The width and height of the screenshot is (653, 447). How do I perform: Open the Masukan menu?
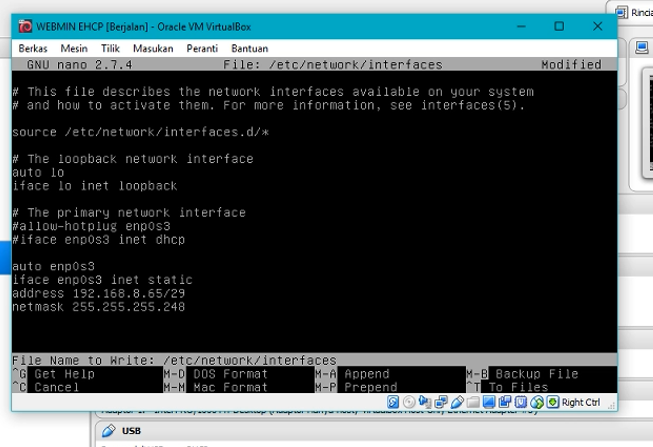[152, 48]
